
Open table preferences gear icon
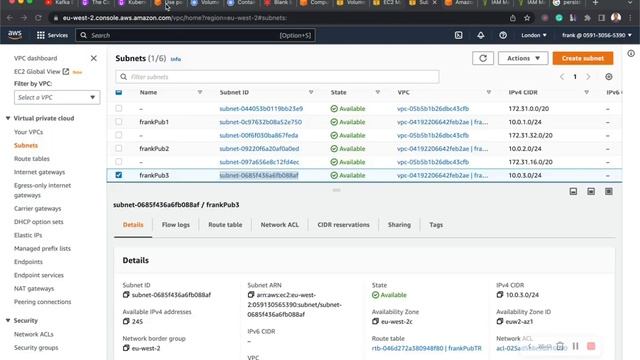(609, 77)
